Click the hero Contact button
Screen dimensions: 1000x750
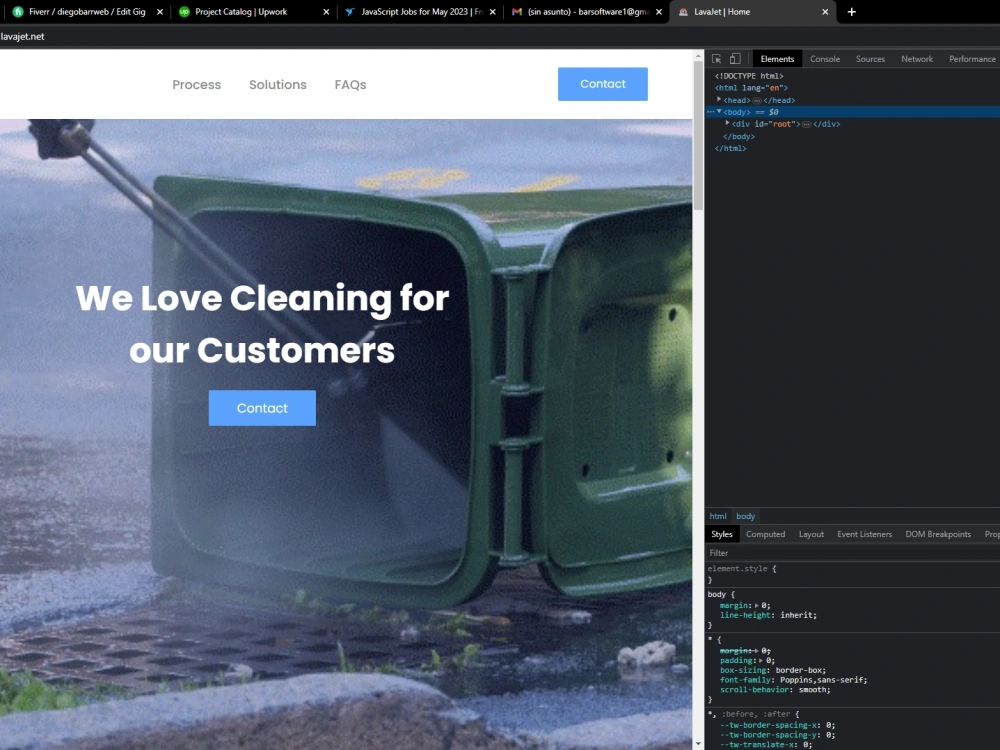[x=262, y=408]
